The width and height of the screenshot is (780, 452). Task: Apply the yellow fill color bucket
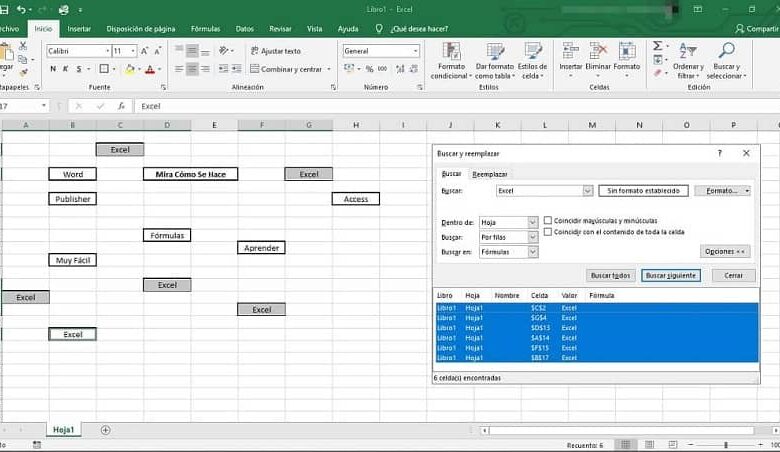pyautogui.click(x=129, y=69)
